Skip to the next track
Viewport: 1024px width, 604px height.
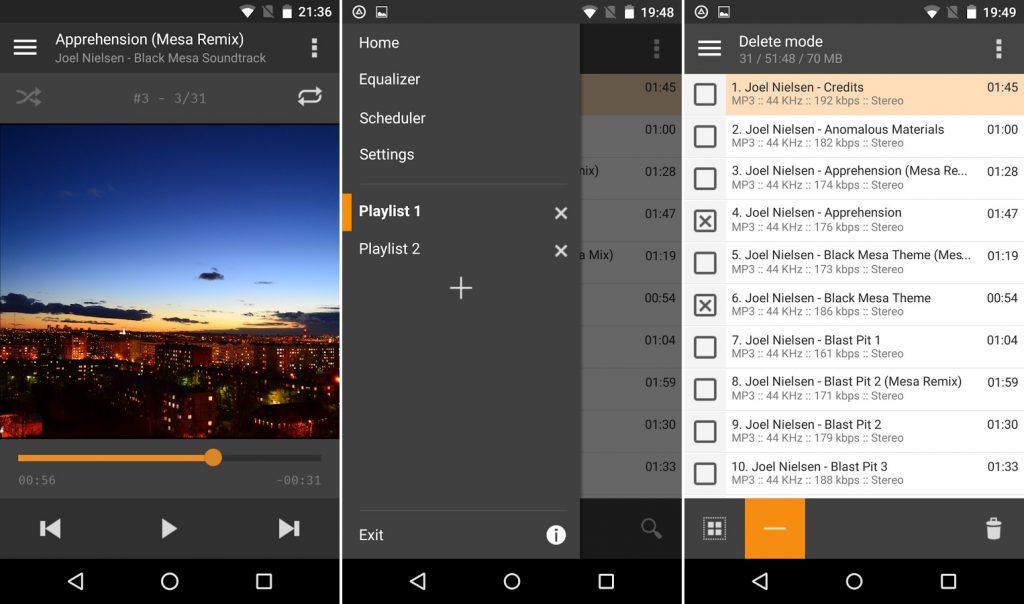(x=289, y=529)
